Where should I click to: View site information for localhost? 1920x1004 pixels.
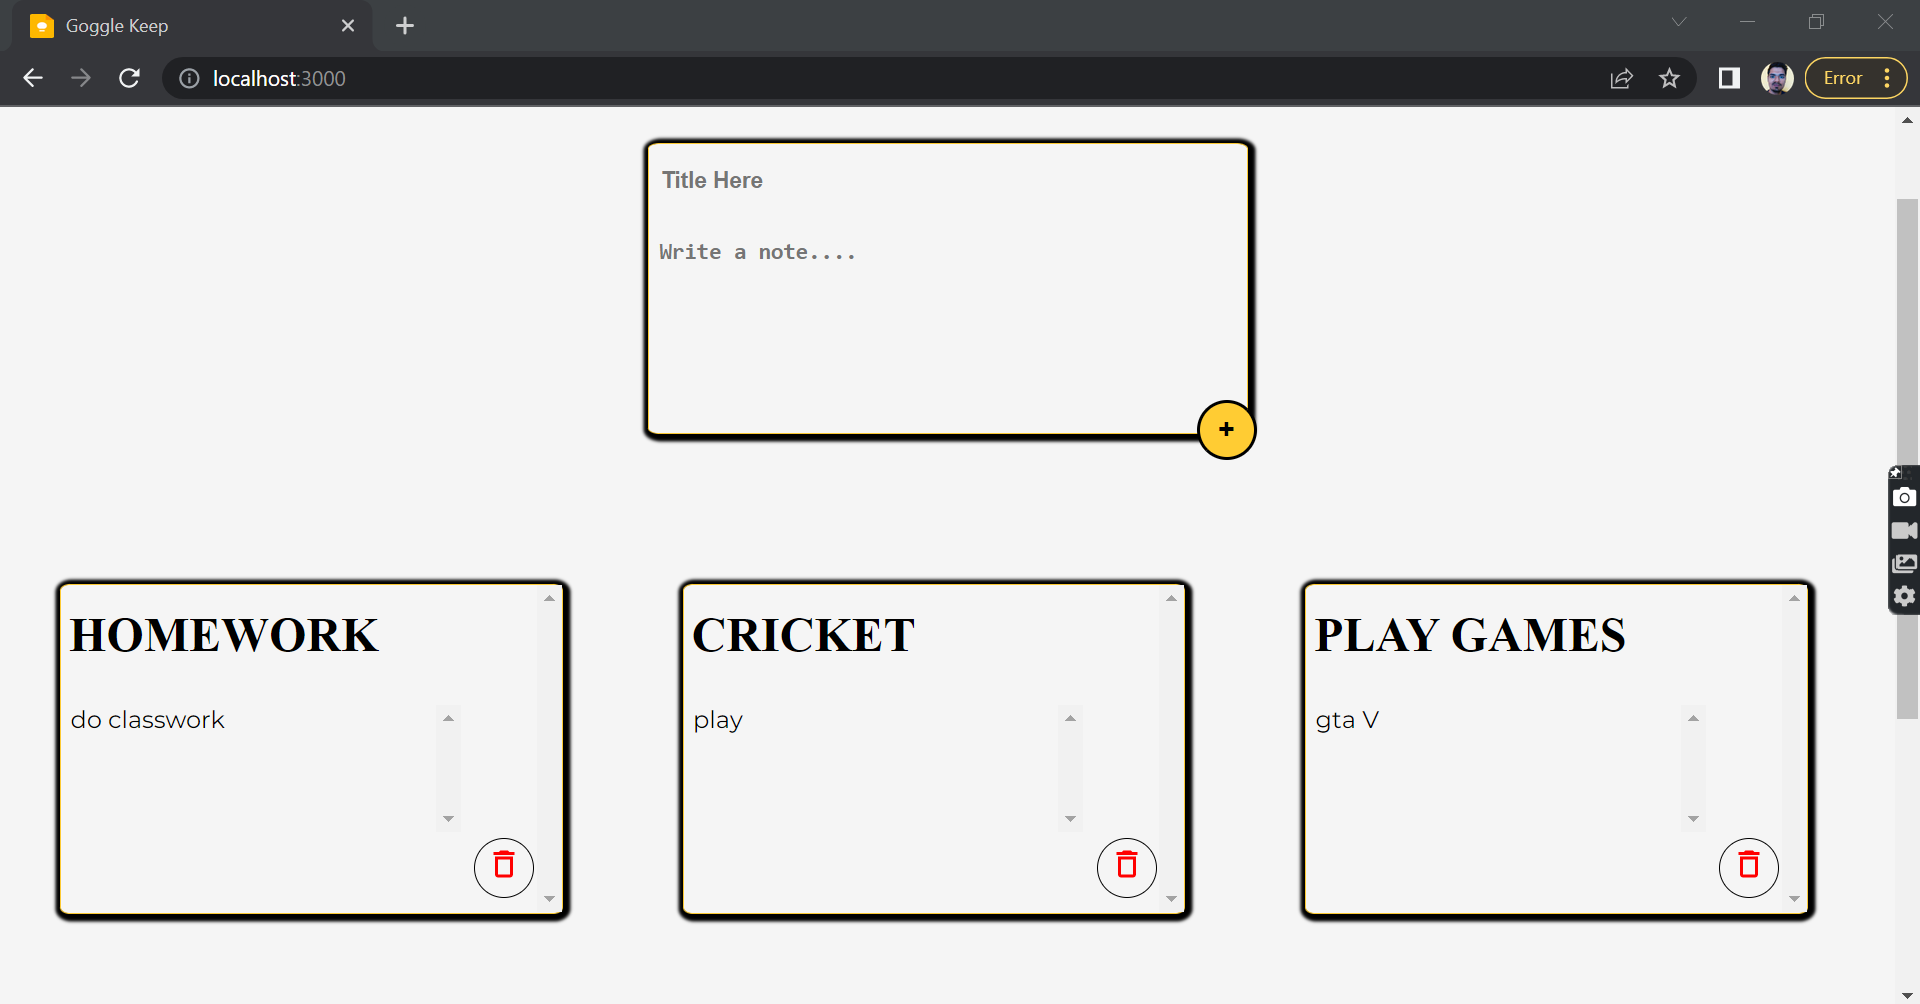[188, 78]
